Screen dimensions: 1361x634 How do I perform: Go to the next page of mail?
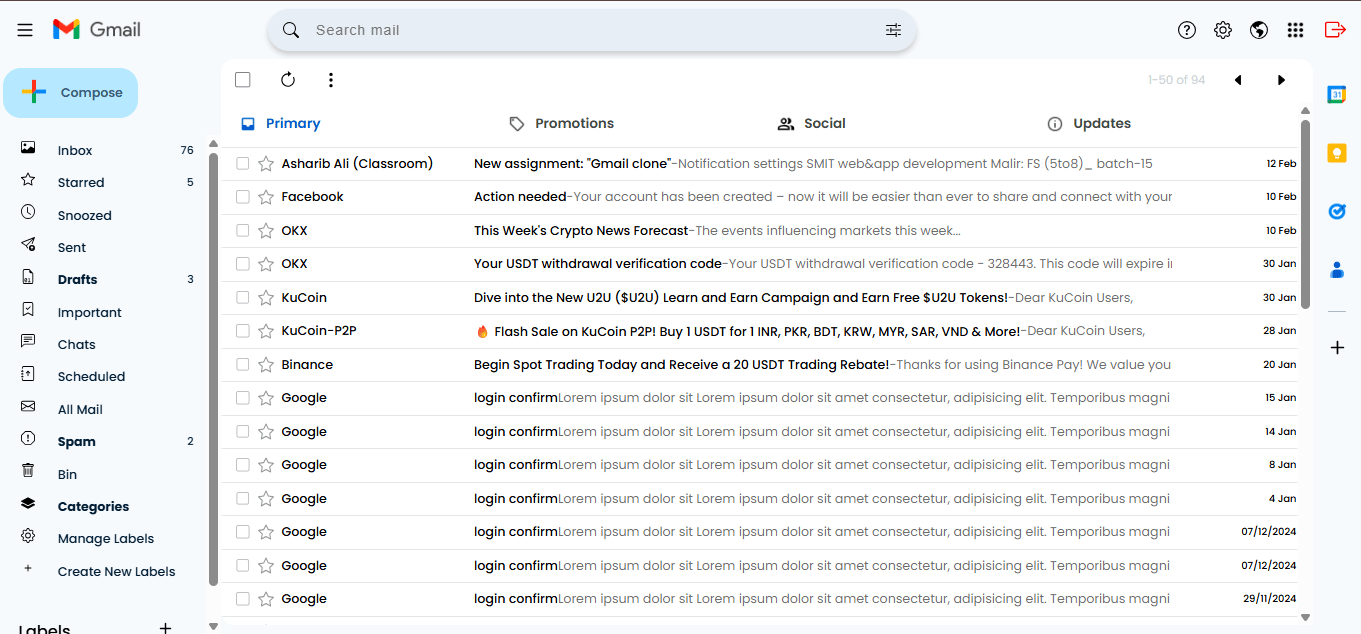click(1281, 80)
